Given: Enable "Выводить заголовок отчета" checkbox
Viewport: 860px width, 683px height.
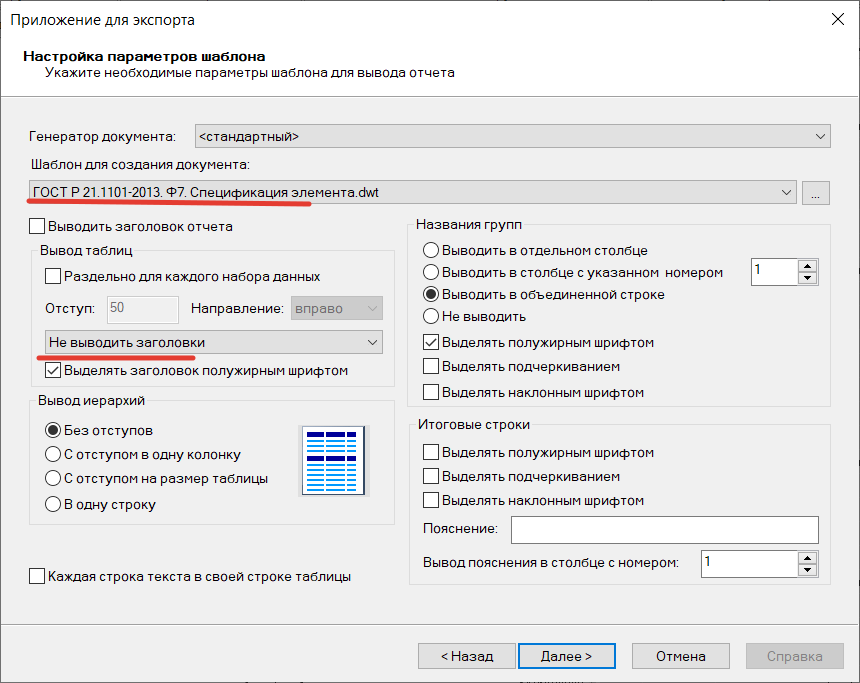Looking at the screenshot, I should point(38,226).
